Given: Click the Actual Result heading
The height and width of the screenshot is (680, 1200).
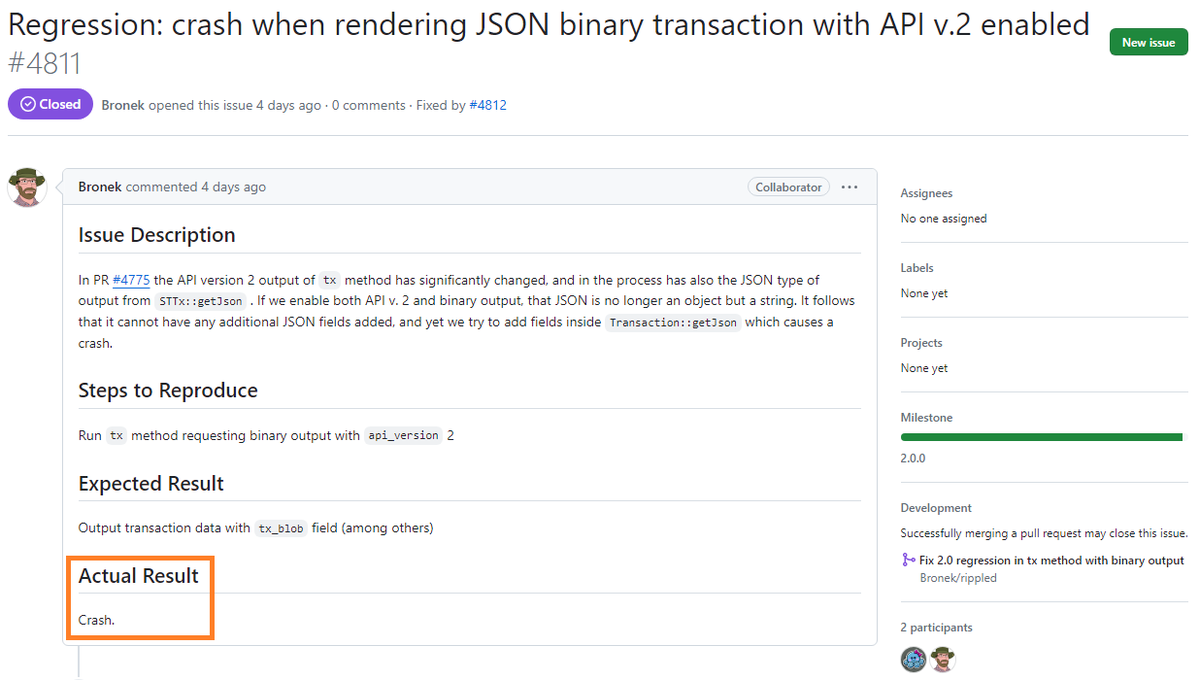Looking at the screenshot, I should [139, 576].
